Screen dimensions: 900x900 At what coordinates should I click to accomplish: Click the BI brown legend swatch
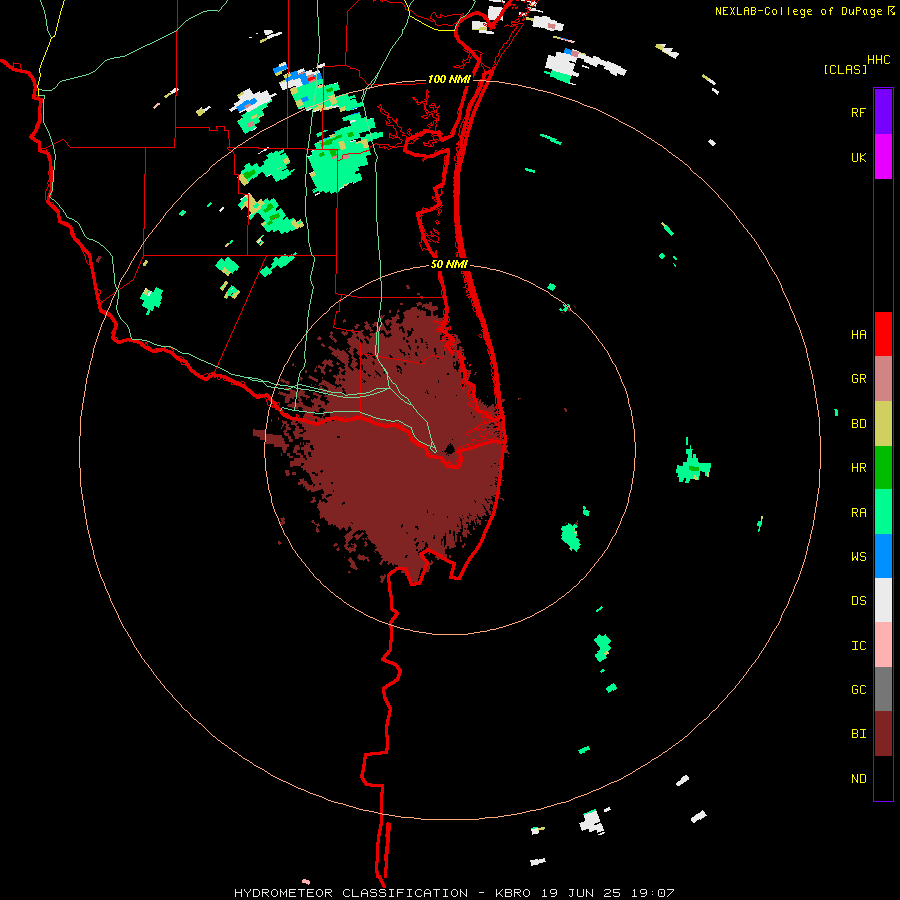(883, 734)
